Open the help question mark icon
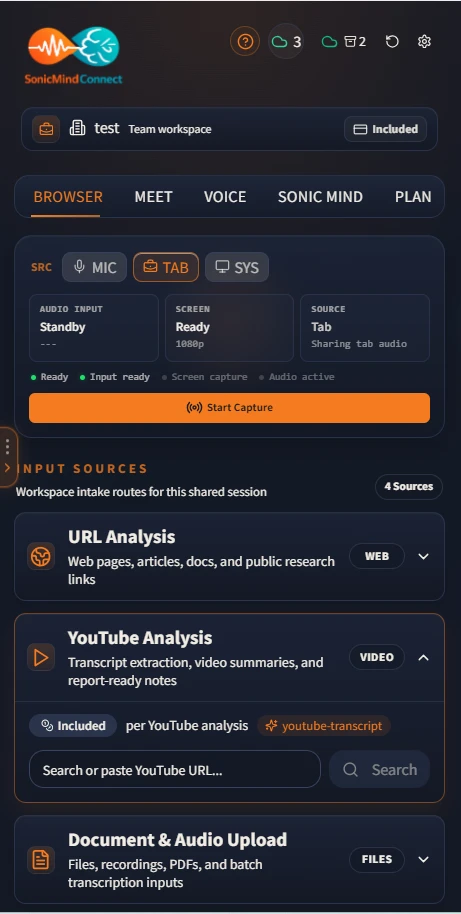 [245, 41]
